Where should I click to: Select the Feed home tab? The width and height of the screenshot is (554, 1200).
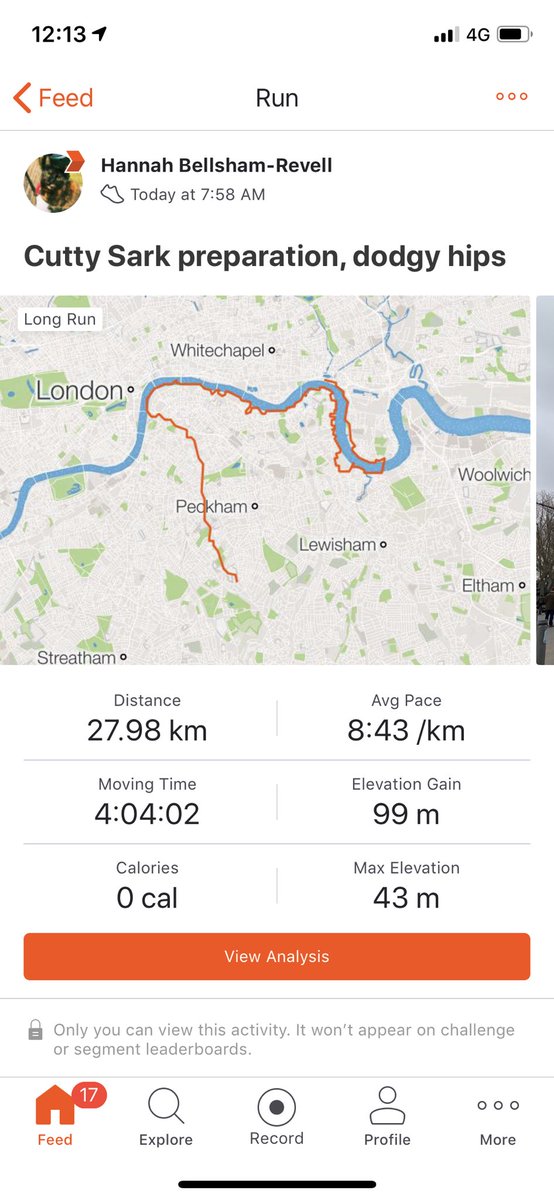pyautogui.click(x=54, y=1117)
